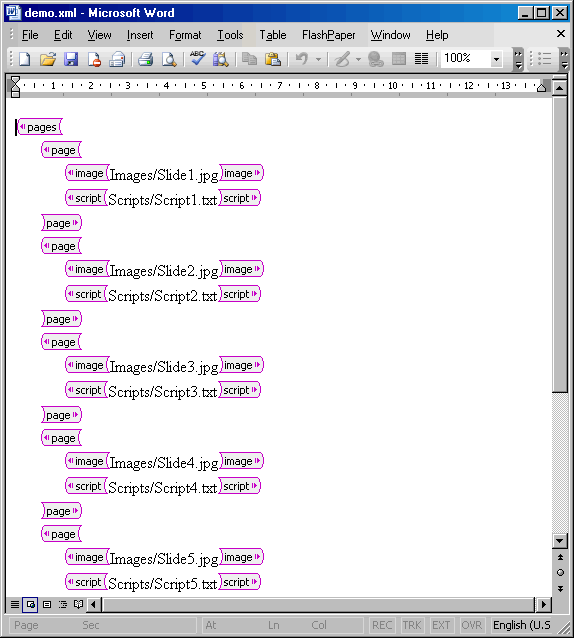Click the Next Page double-down arrow
The image size is (574, 638).
coord(560,589)
